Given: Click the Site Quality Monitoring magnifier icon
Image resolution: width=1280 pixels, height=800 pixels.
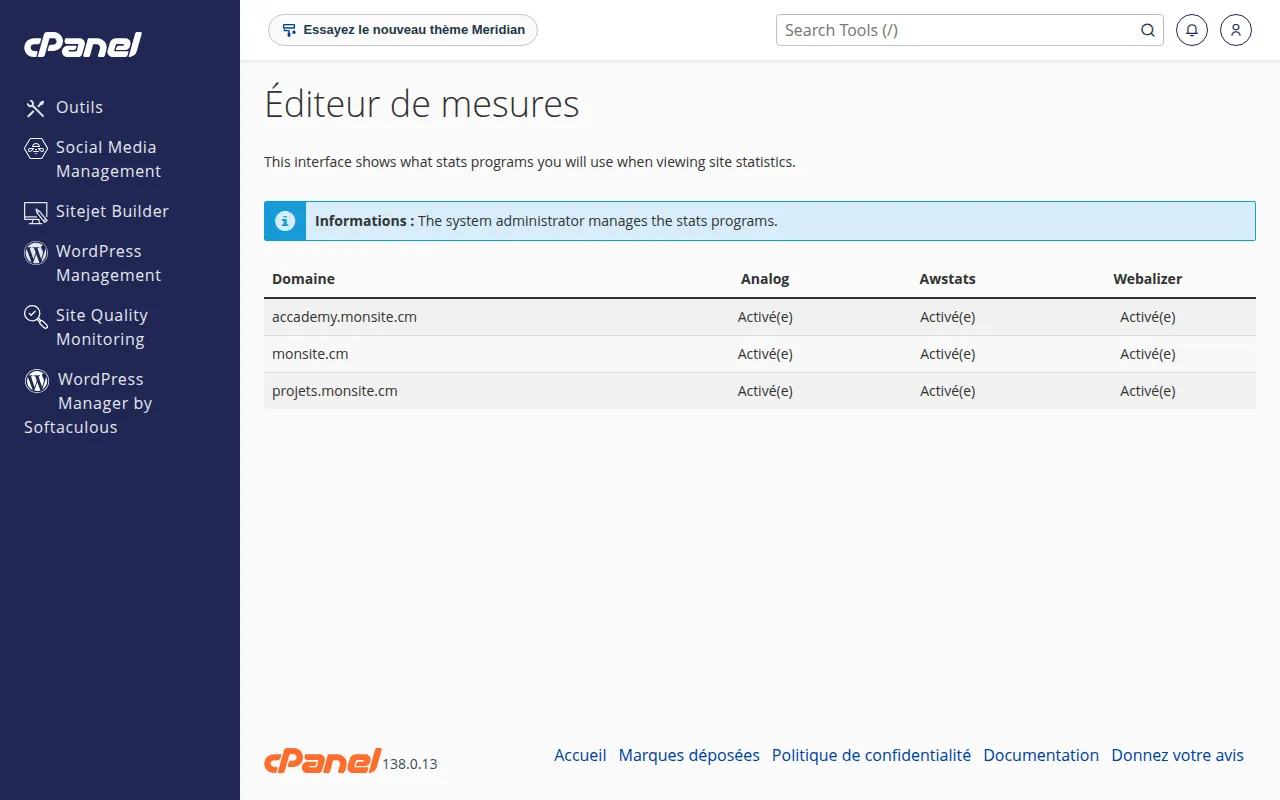Looking at the screenshot, I should (36, 317).
